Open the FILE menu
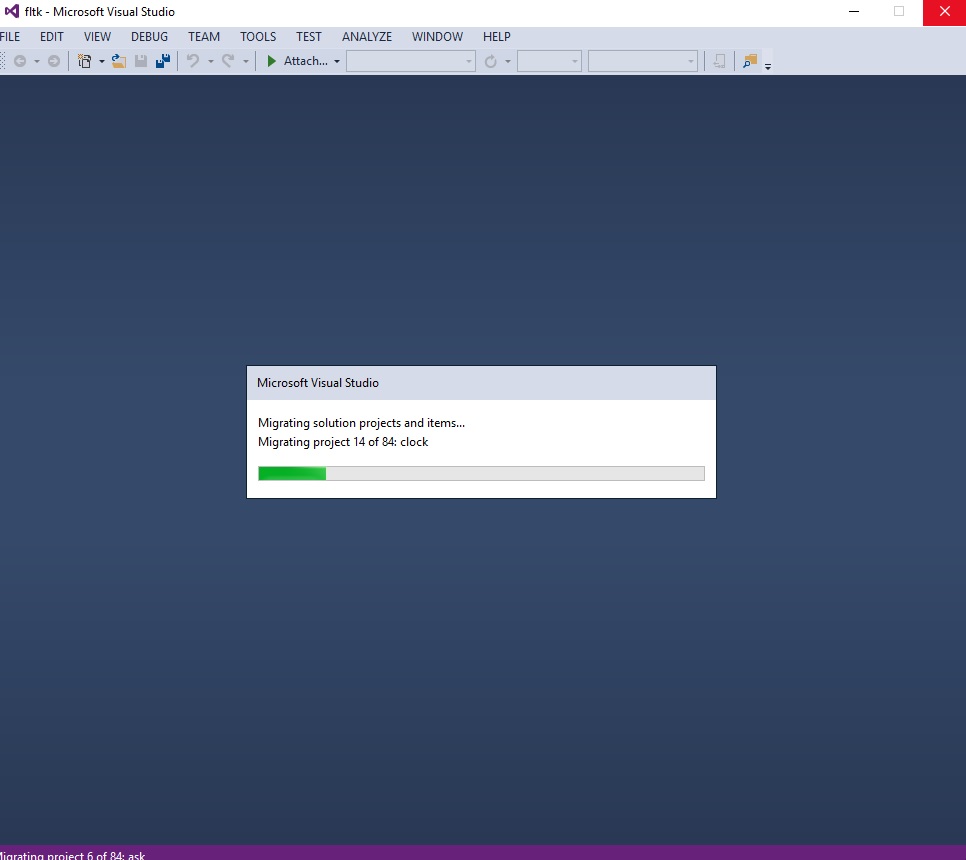Image resolution: width=966 pixels, height=860 pixels. [x=10, y=36]
